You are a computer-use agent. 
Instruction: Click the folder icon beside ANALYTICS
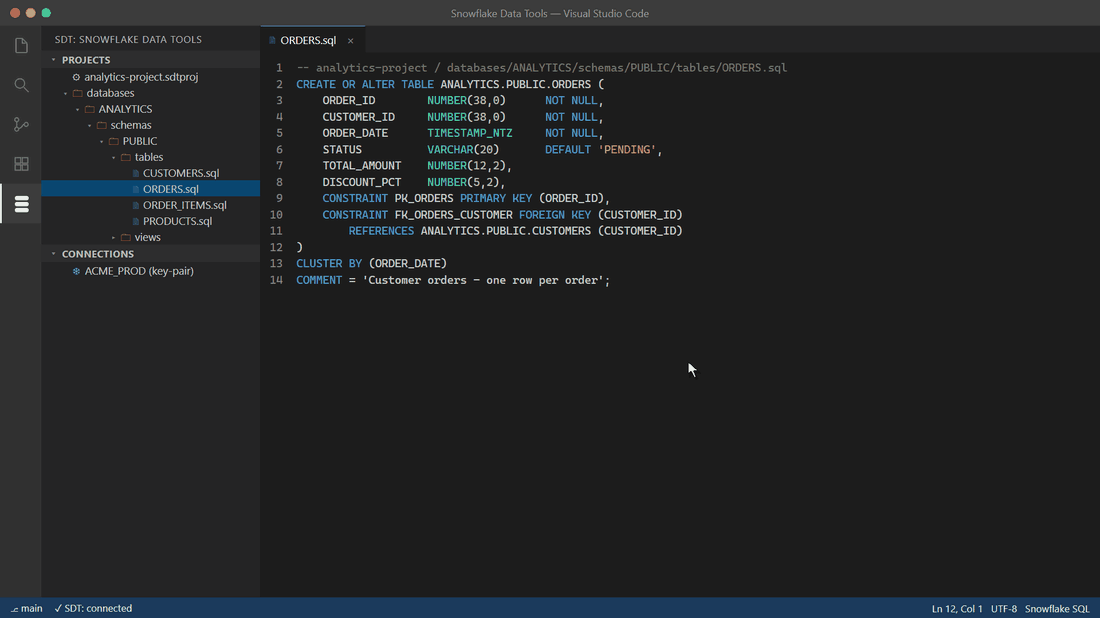click(90, 109)
